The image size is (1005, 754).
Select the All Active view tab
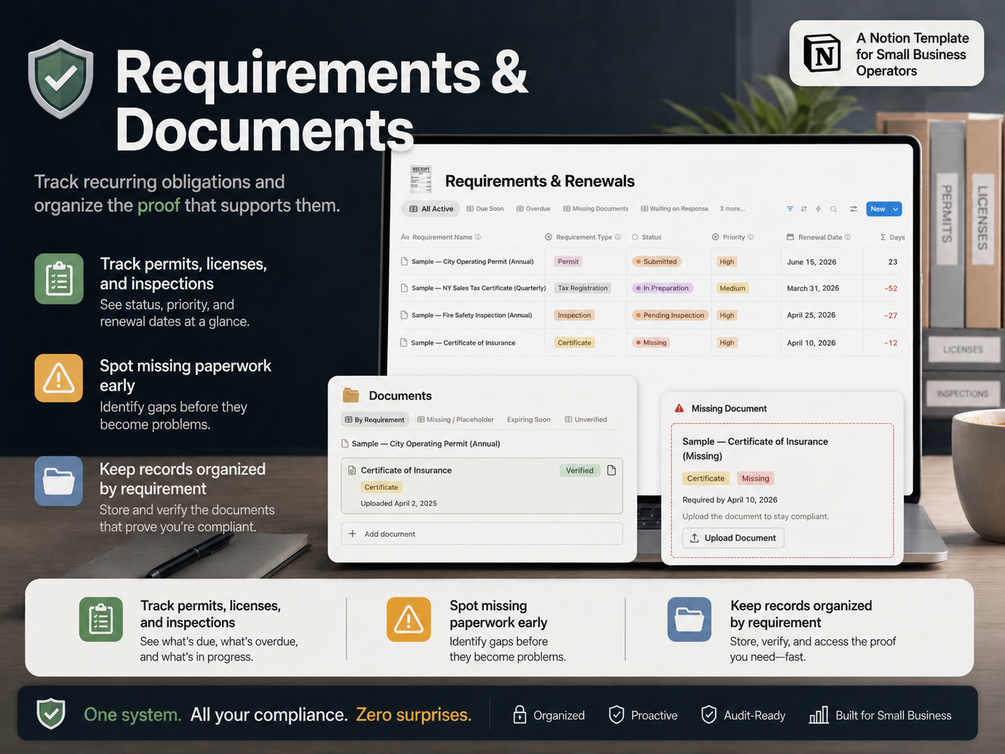click(x=431, y=209)
